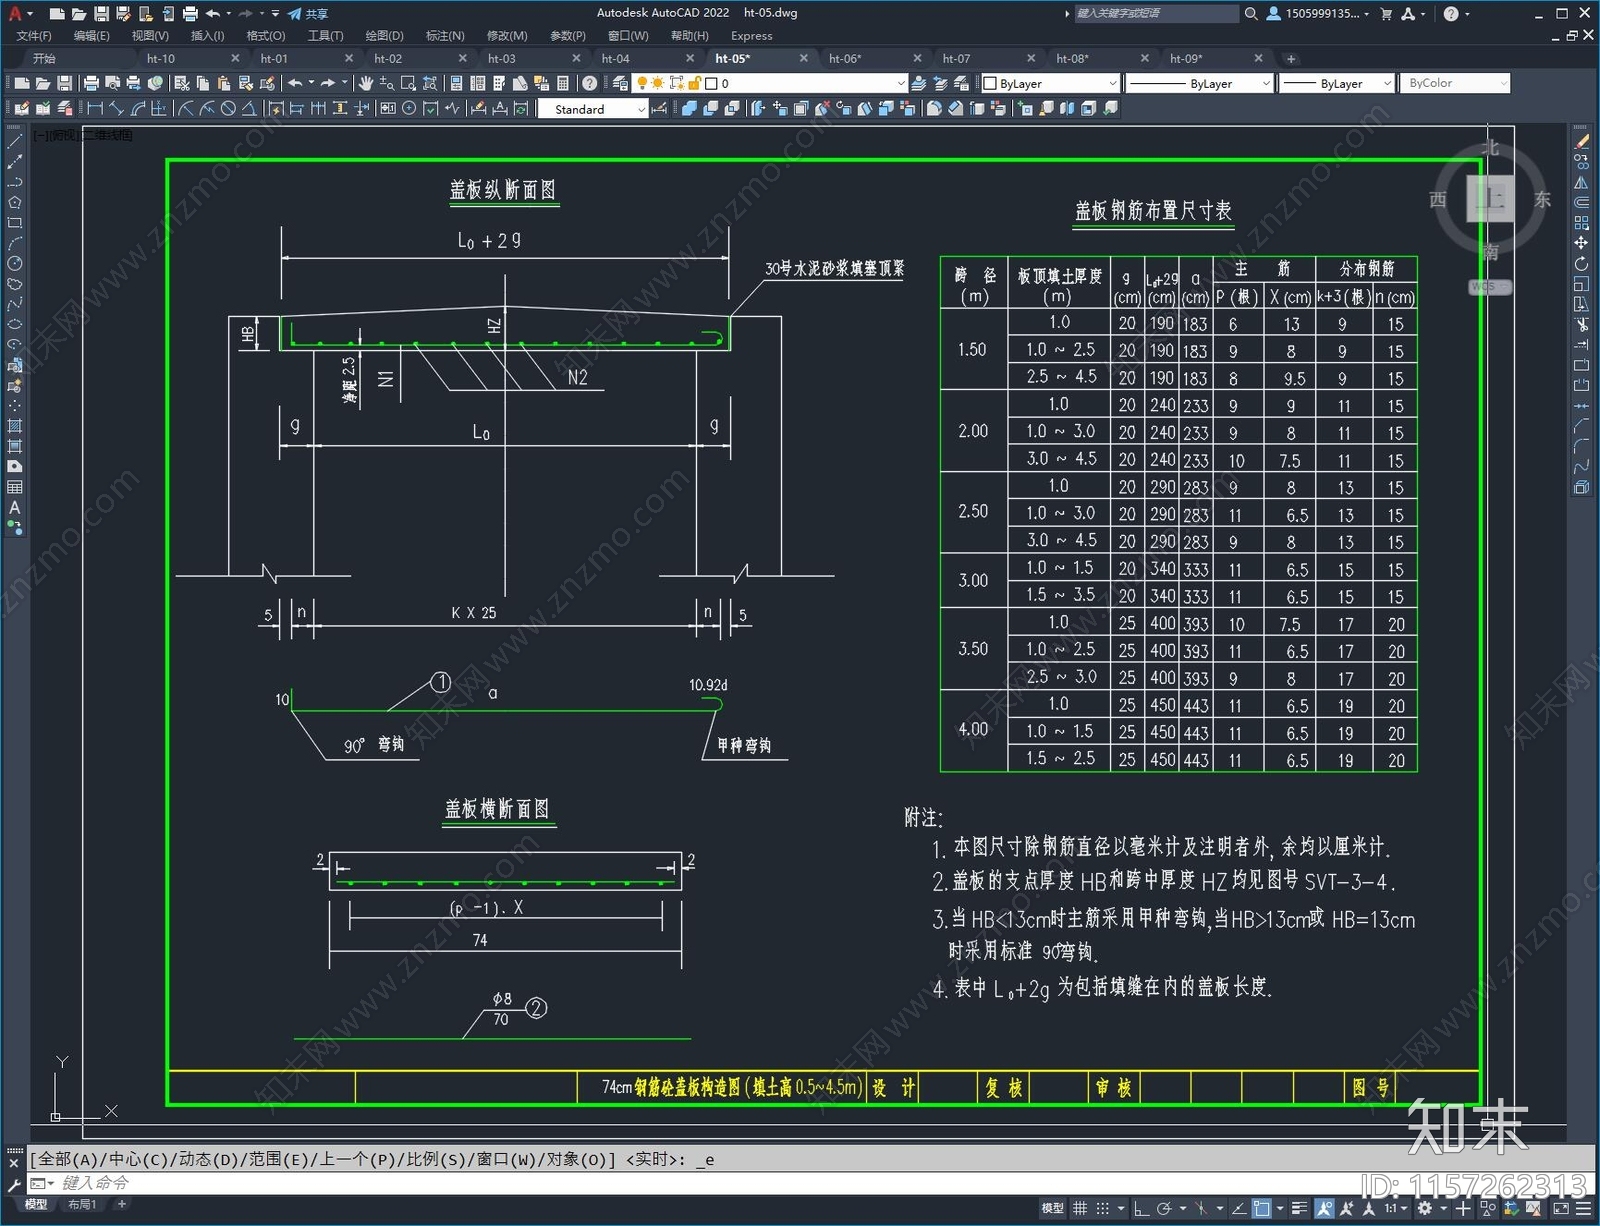
Task: Switch to the ht-04 drawing tab
Action: click(616, 58)
